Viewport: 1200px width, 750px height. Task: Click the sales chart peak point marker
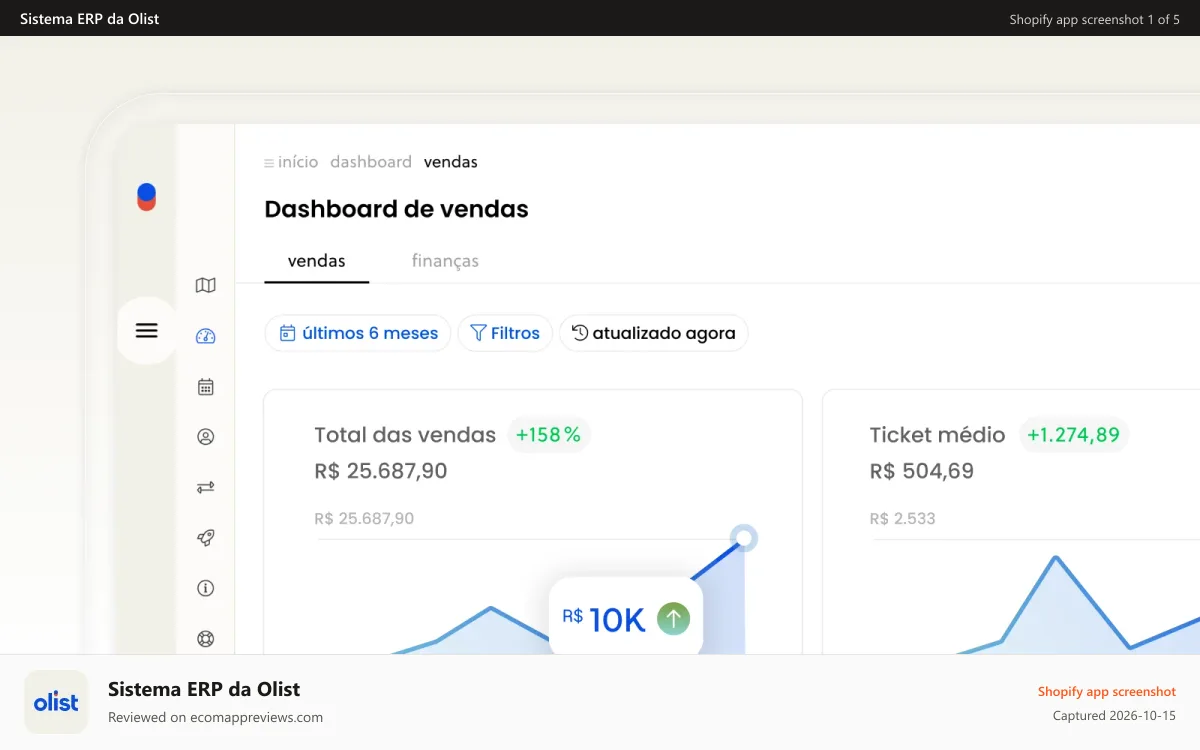(743, 538)
